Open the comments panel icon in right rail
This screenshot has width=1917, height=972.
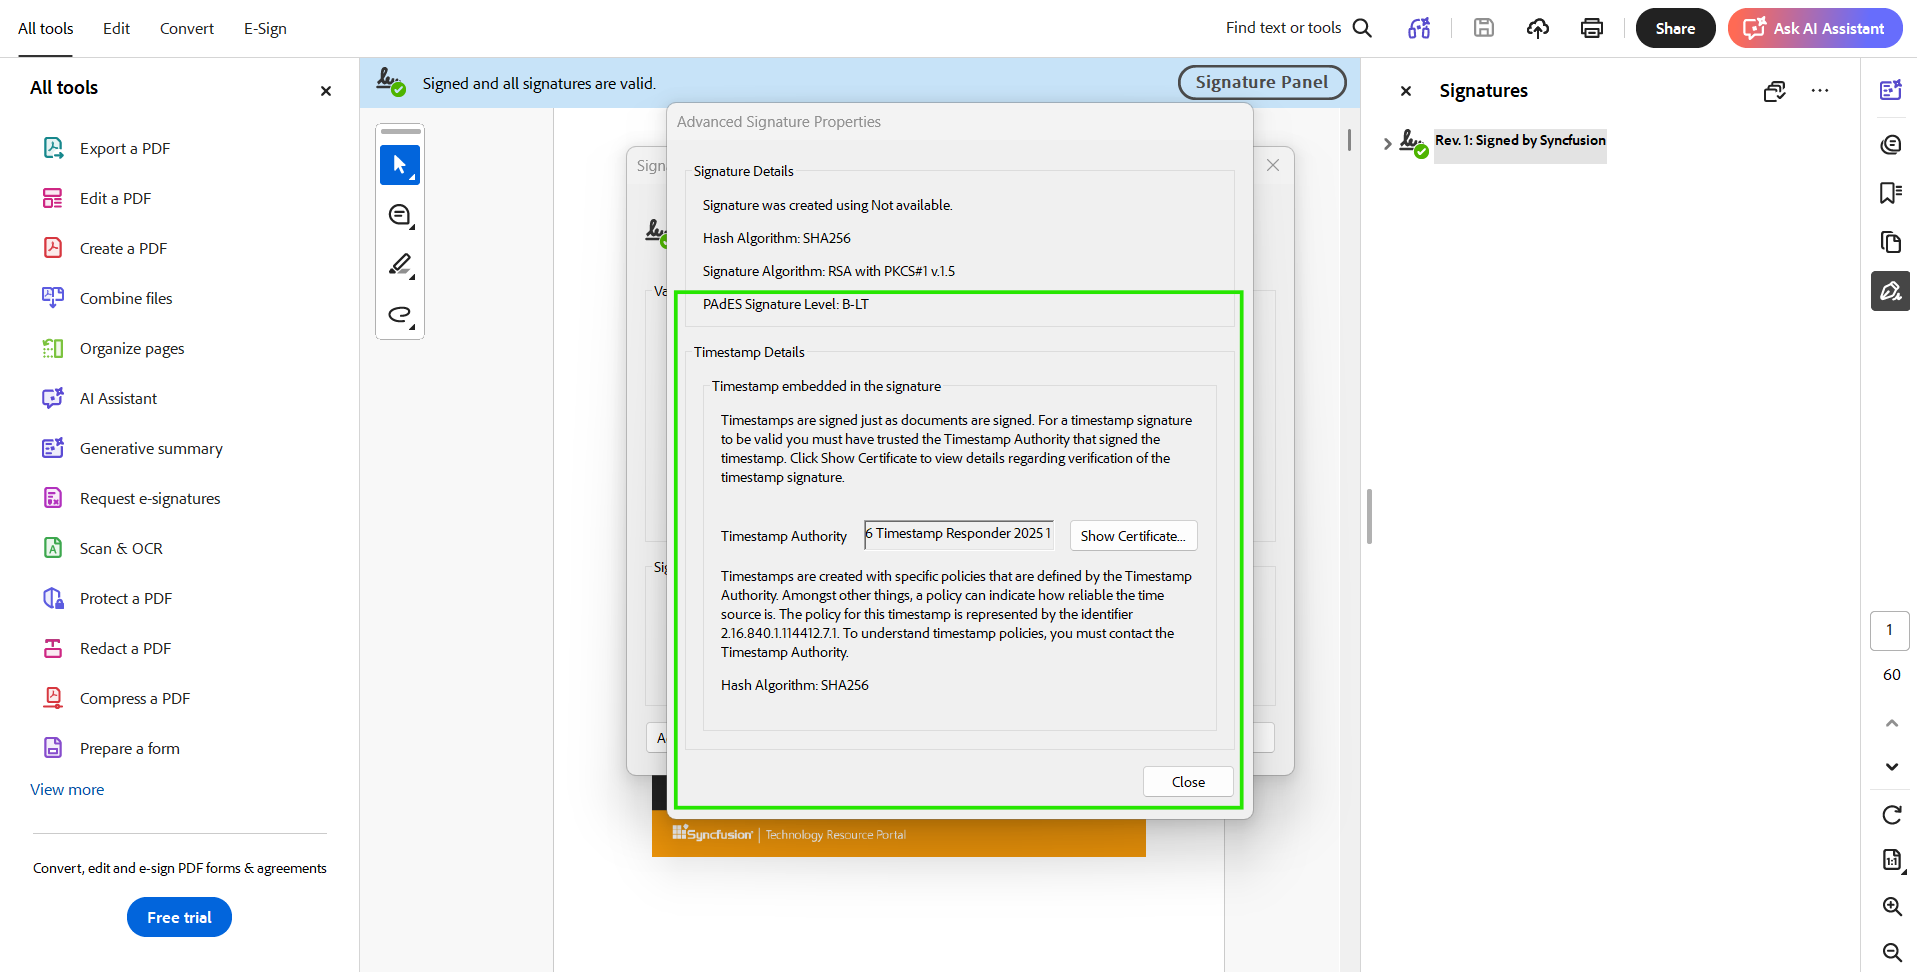(x=1890, y=145)
